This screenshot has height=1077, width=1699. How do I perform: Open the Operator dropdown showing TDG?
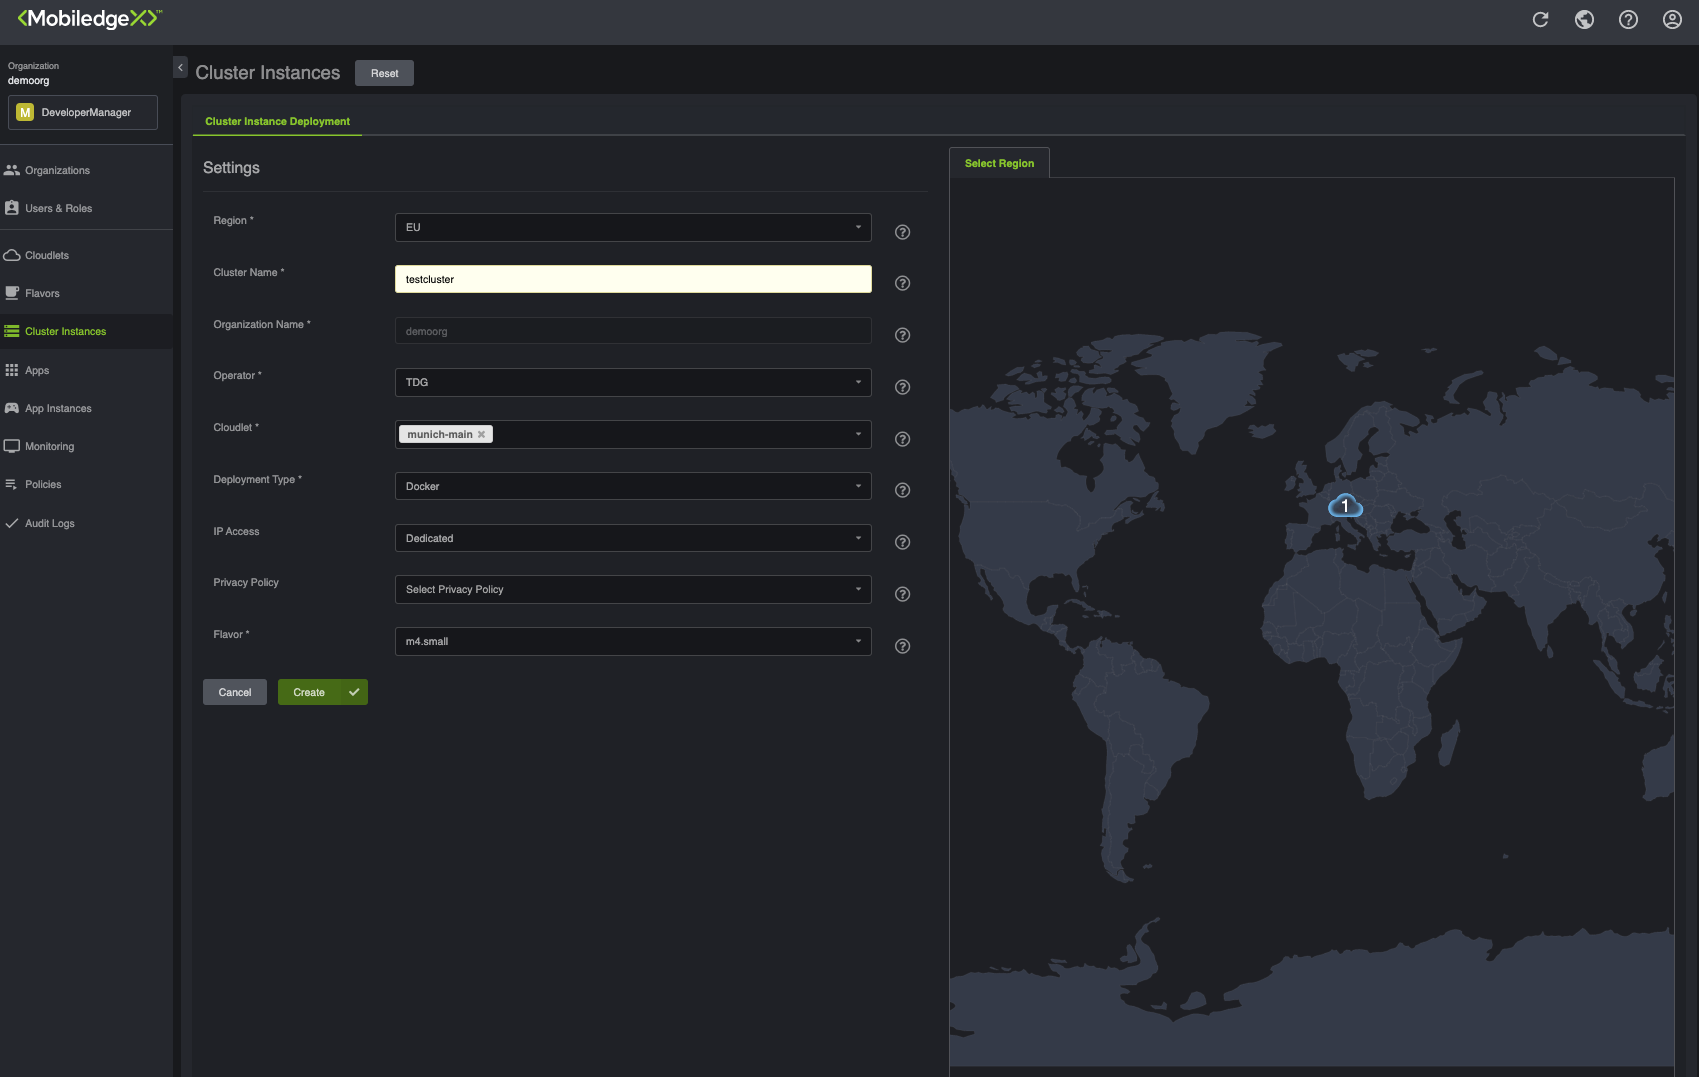[x=633, y=382]
